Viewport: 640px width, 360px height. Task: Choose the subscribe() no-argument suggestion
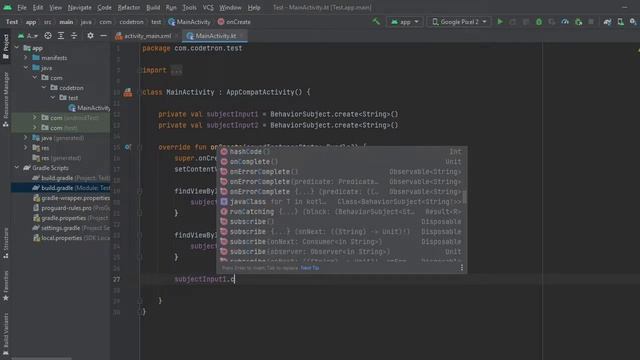pos(341,222)
